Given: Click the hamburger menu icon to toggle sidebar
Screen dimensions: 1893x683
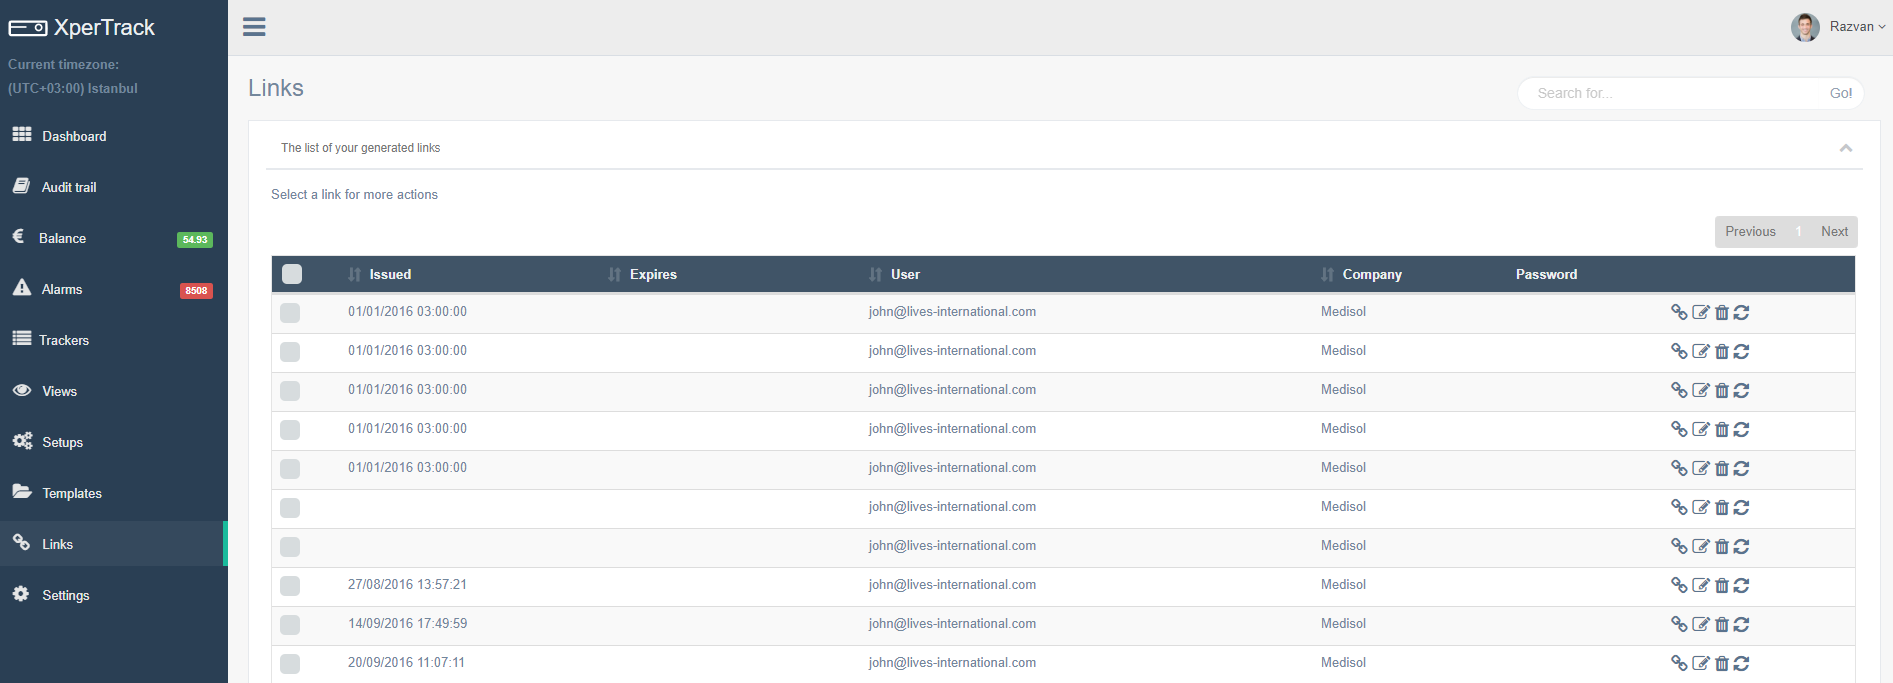Looking at the screenshot, I should point(254,27).
